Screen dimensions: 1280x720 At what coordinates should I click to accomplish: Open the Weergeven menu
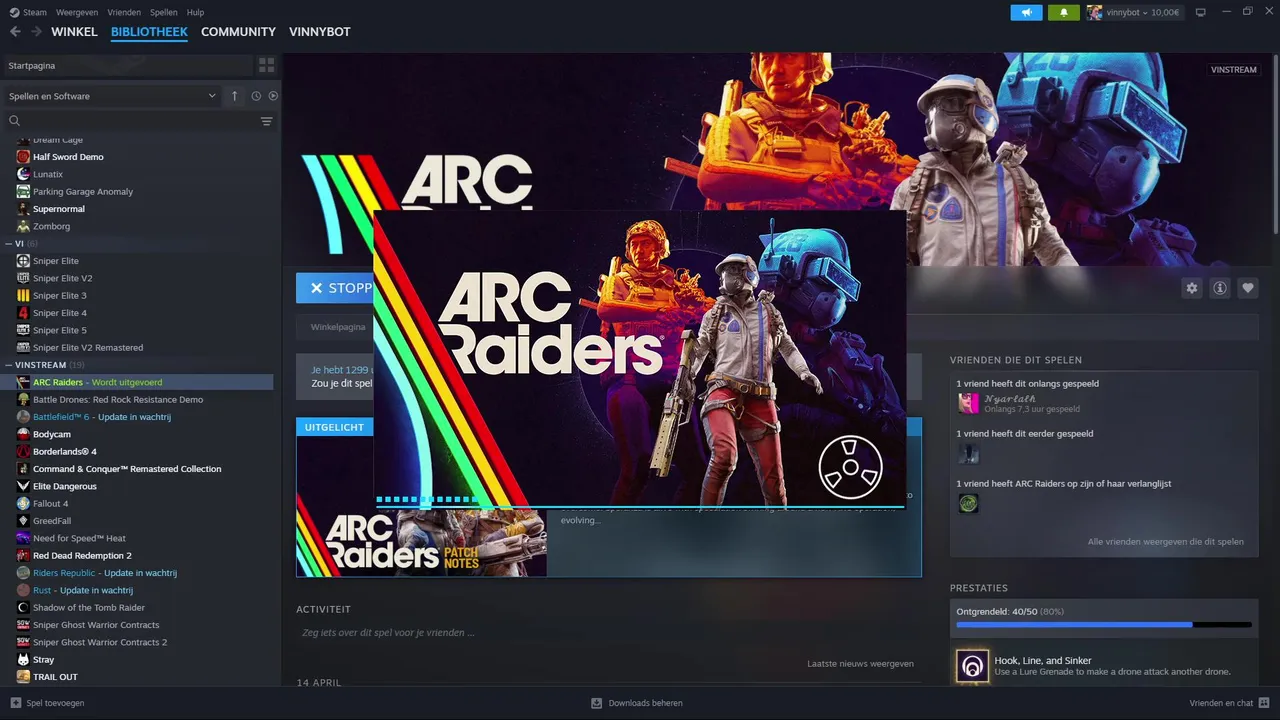77,12
